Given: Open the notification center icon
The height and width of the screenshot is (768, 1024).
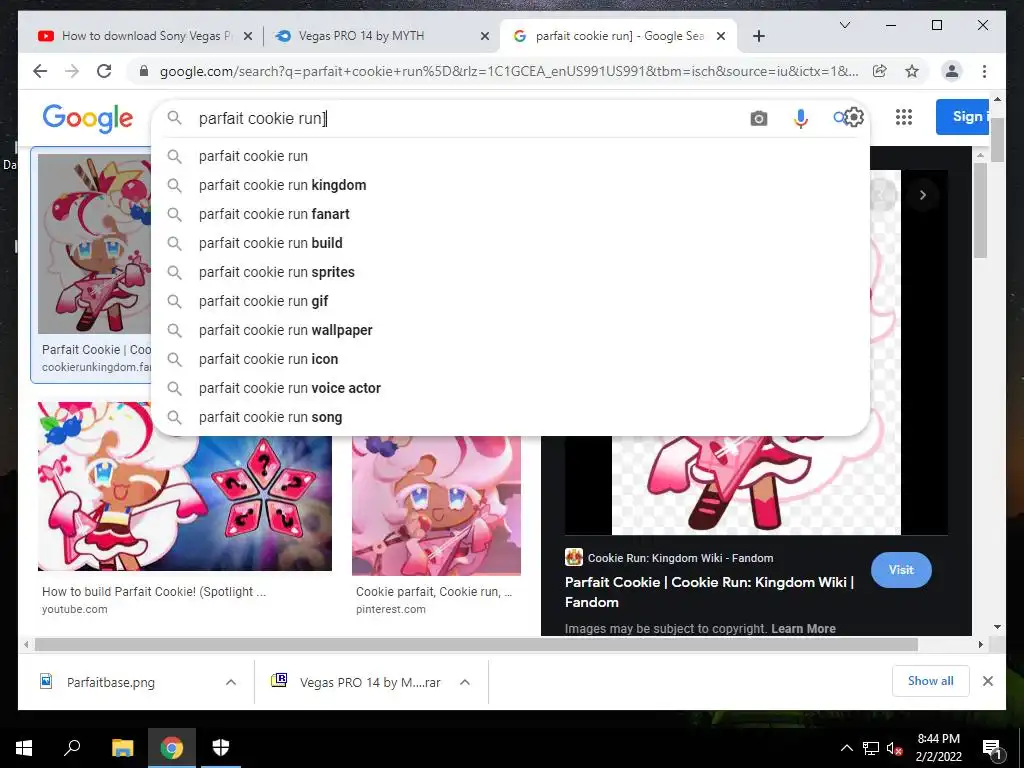Looking at the screenshot, I should (x=991, y=748).
